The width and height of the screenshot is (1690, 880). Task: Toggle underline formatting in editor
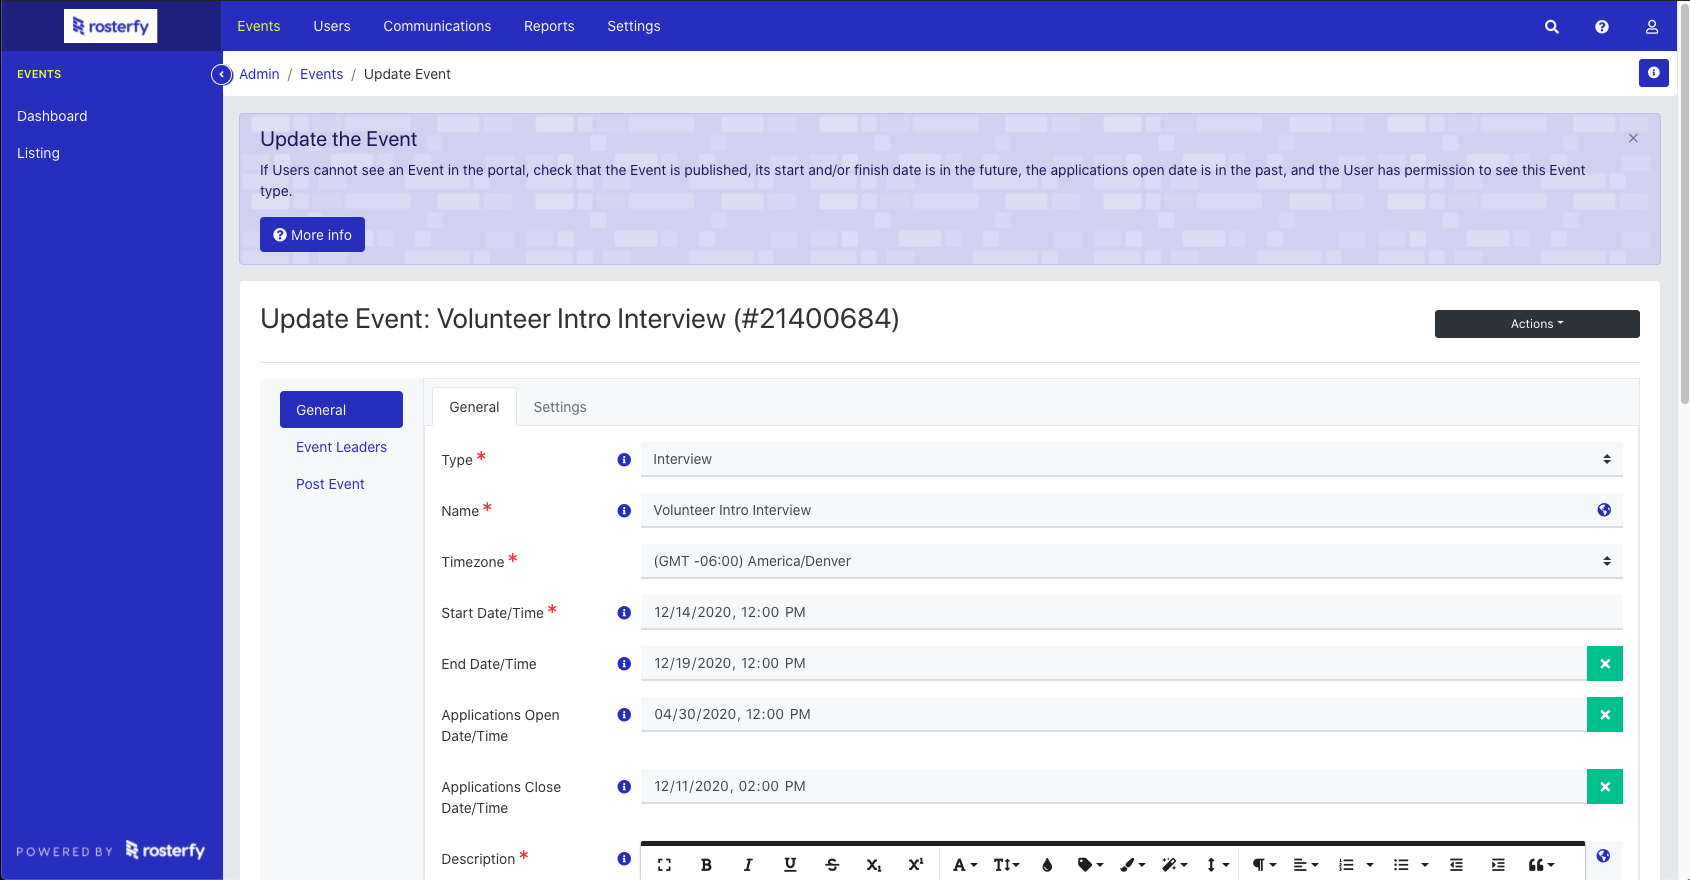click(x=790, y=865)
